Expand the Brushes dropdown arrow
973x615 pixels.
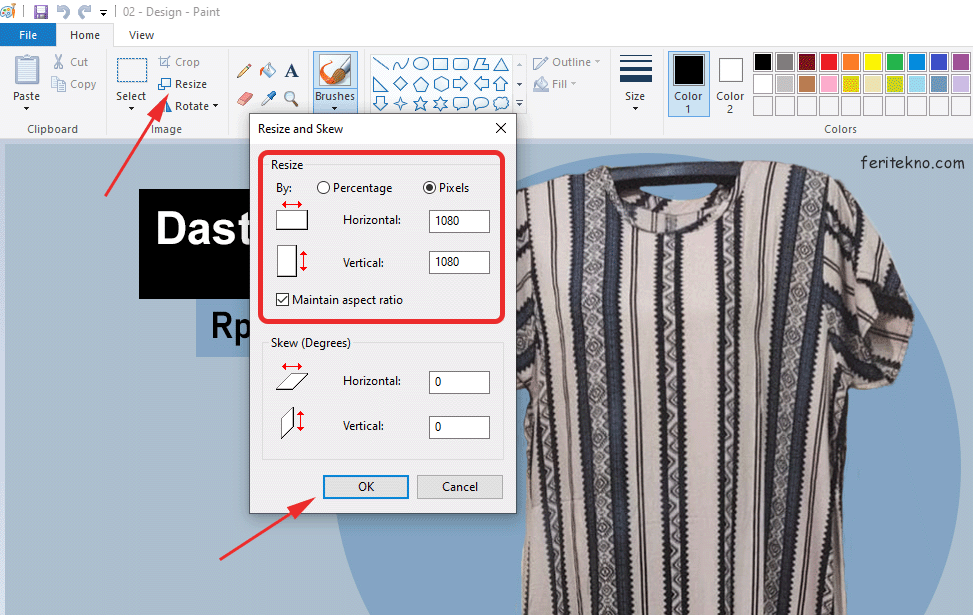[334, 109]
